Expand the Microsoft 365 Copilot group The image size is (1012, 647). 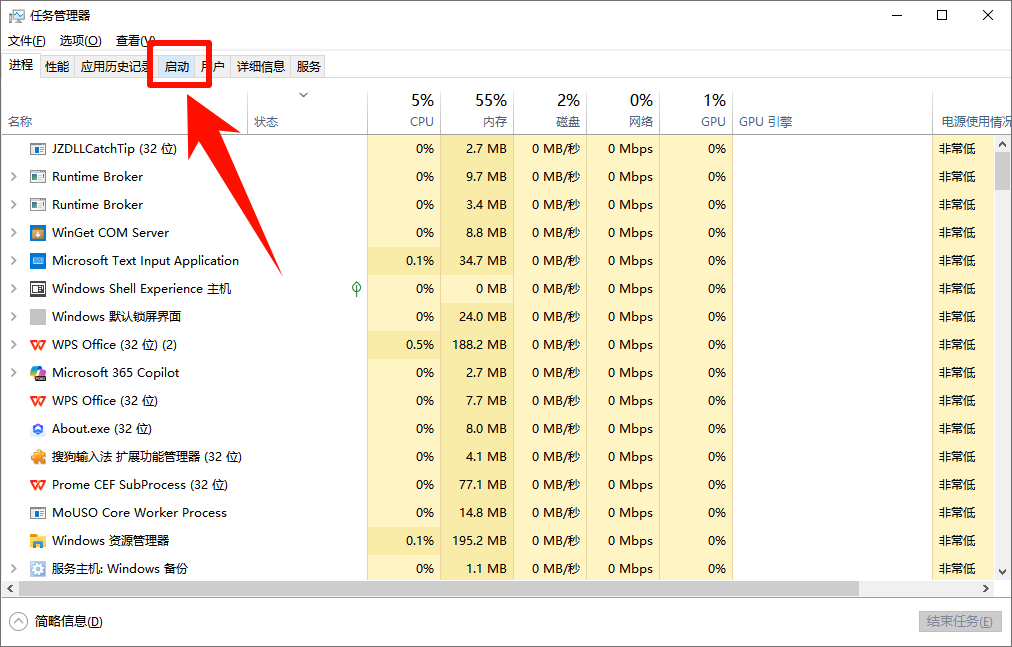14,373
